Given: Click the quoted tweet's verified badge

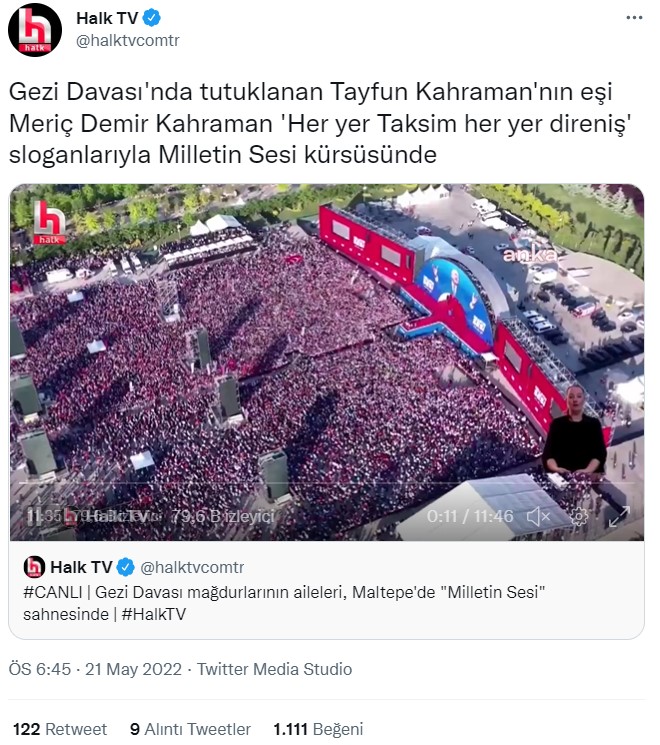Looking at the screenshot, I should tap(125, 567).
